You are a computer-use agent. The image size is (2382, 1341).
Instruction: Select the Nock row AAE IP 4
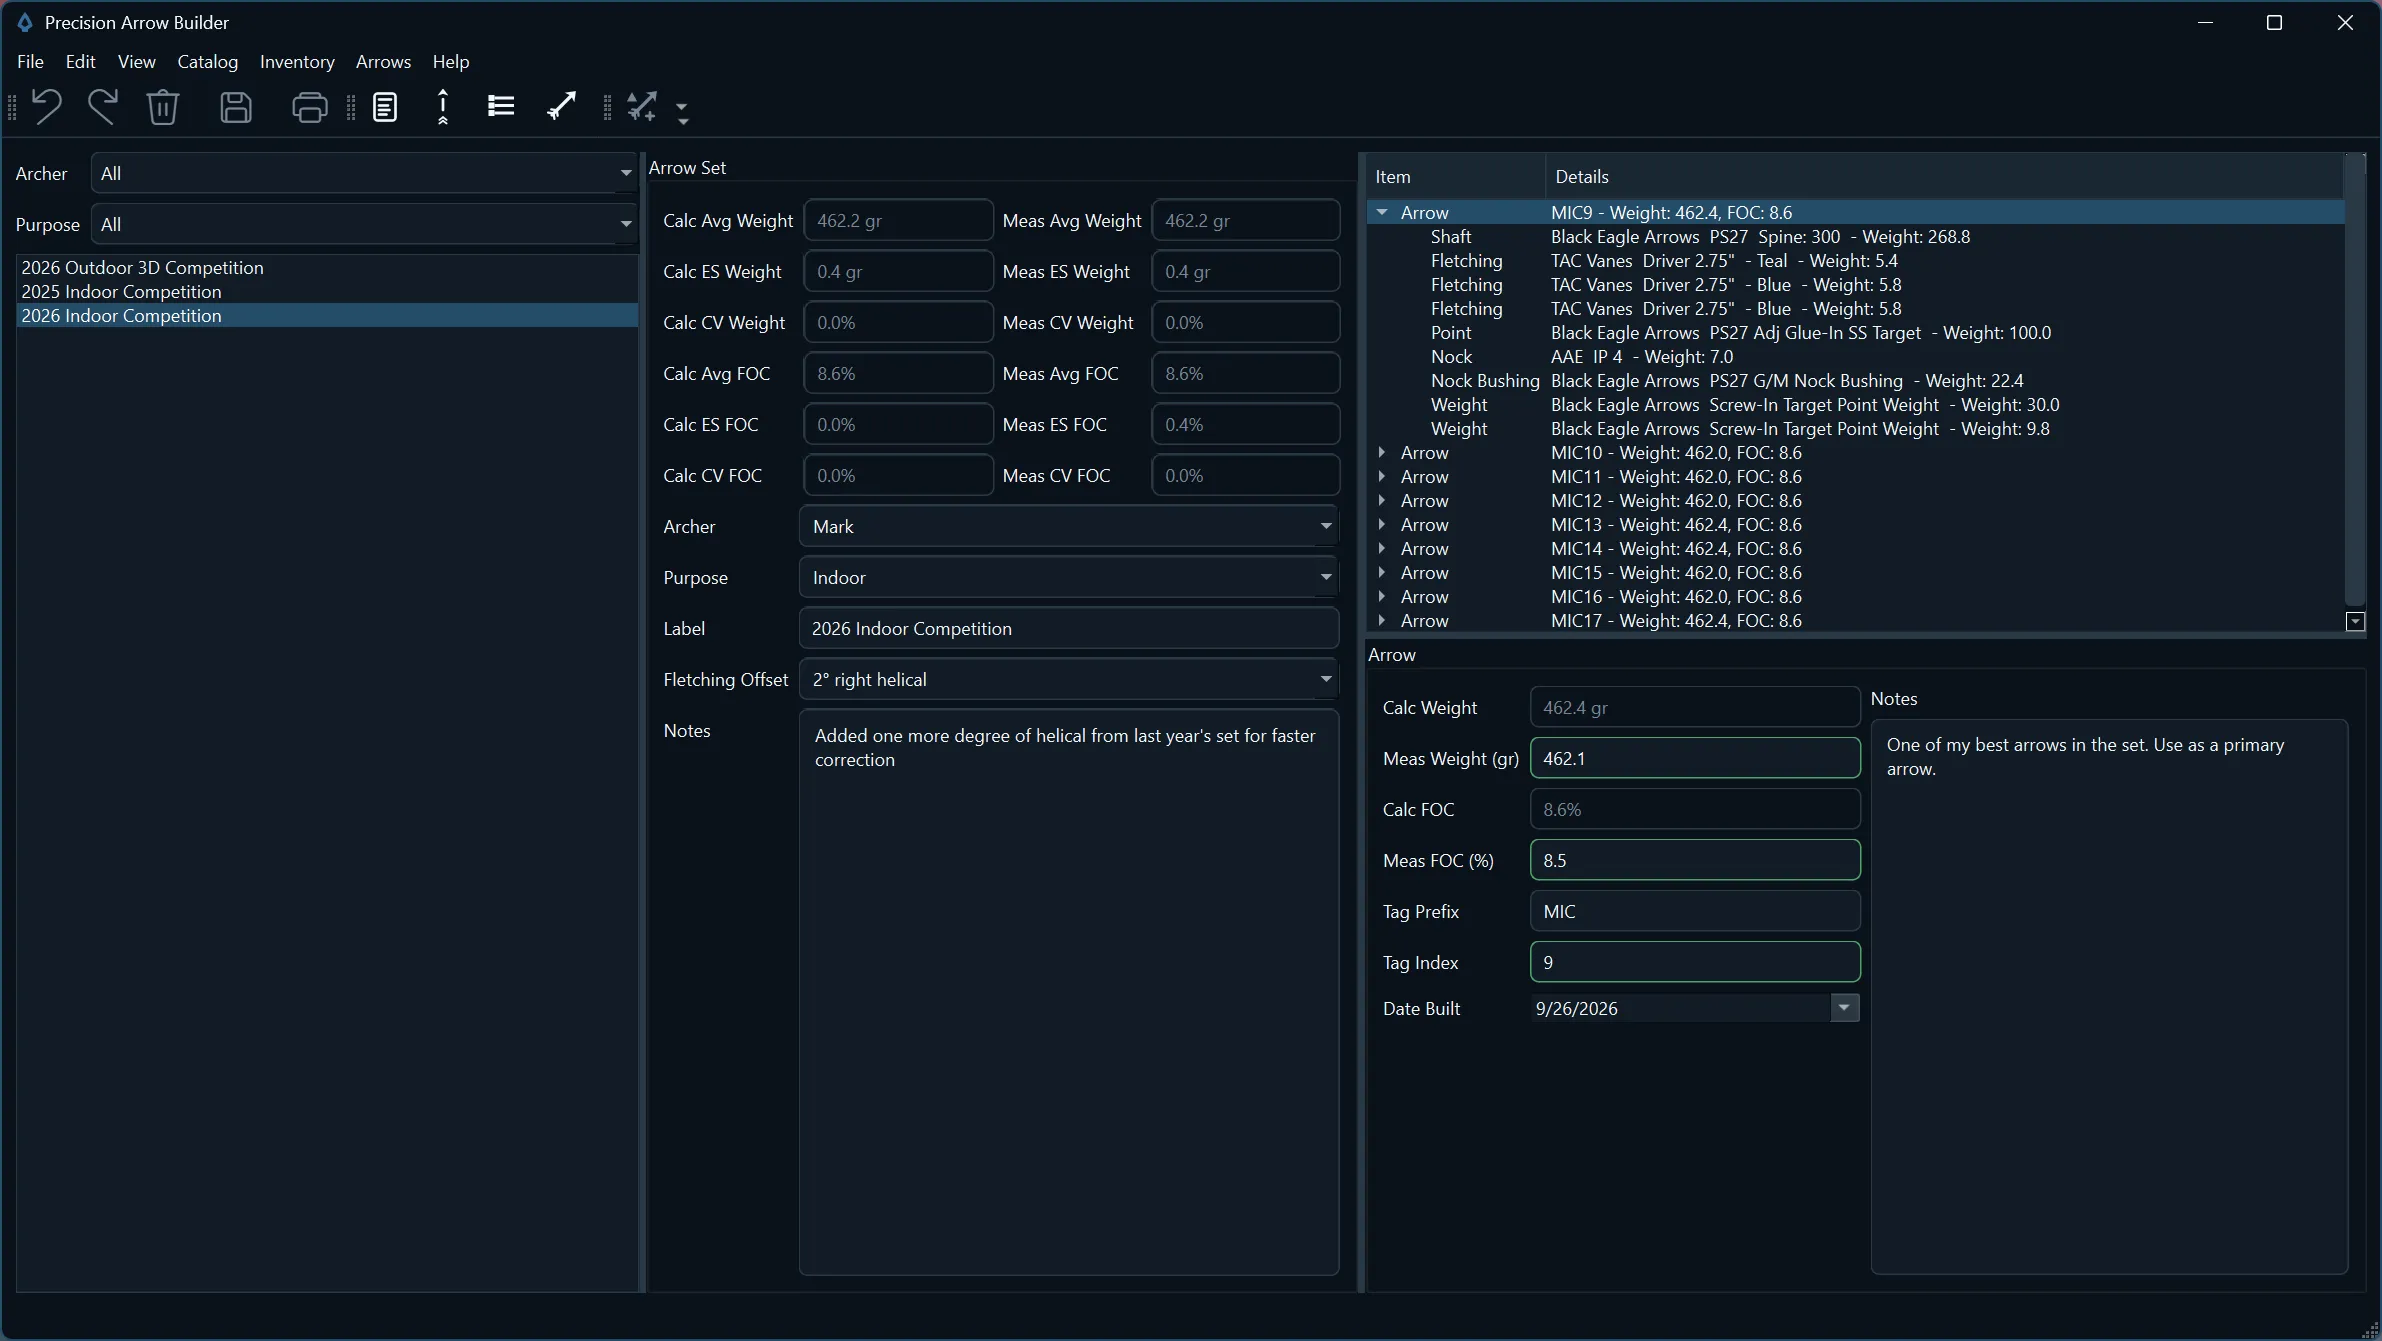(x=1855, y=356)
